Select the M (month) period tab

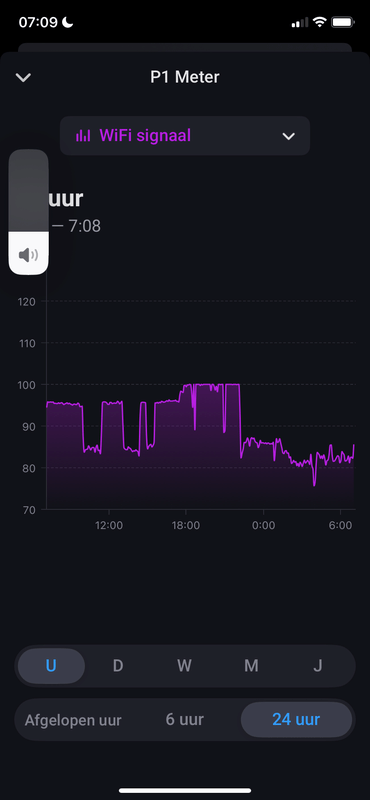[x=251, y=666]
